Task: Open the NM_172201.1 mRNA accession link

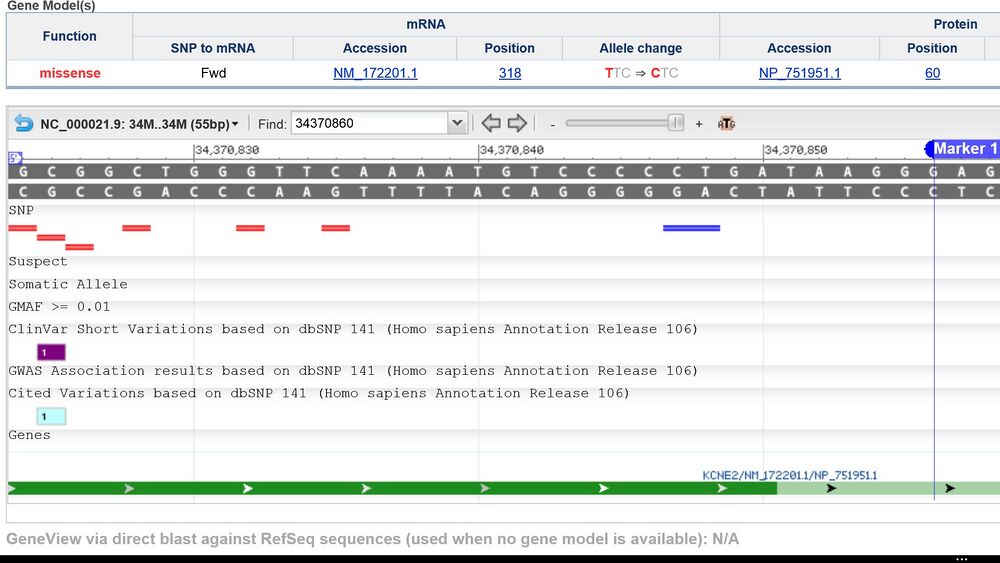Action: tap(375, 73)
